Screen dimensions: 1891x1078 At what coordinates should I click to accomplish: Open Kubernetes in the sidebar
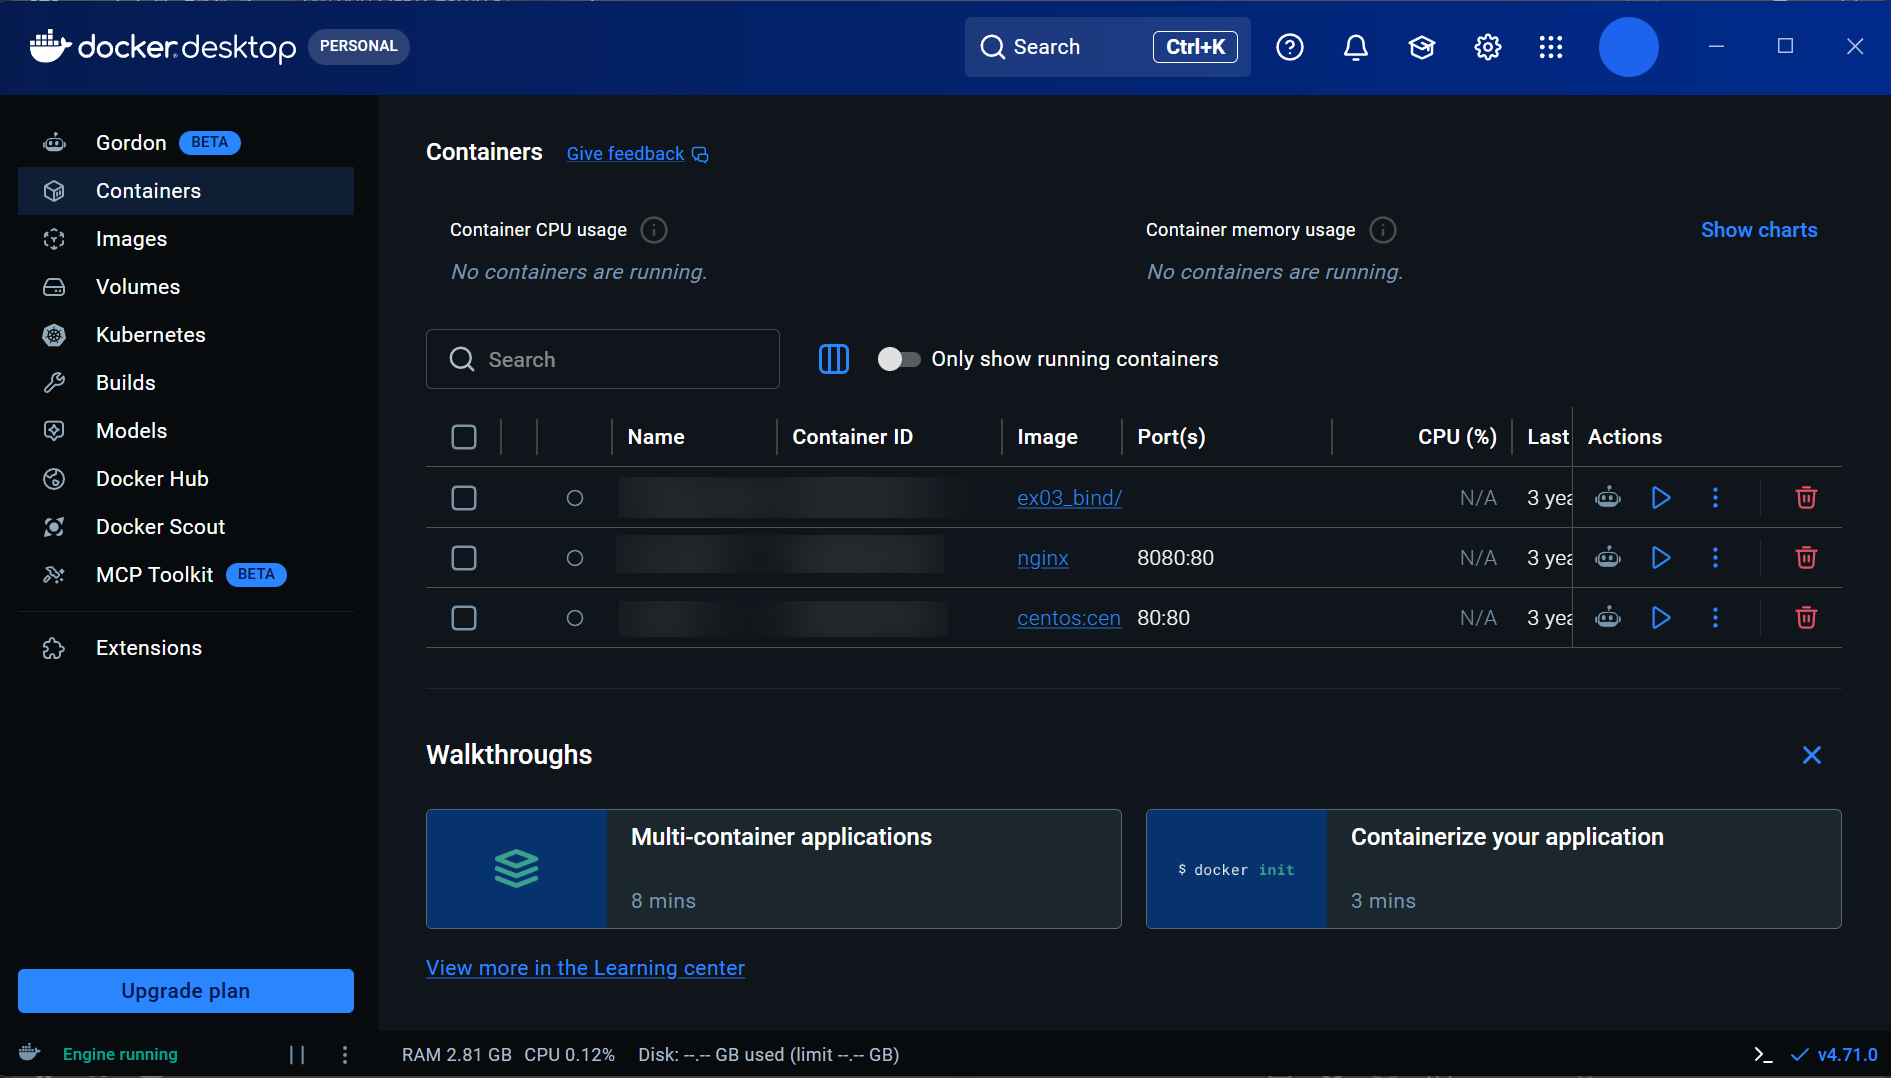186,335
